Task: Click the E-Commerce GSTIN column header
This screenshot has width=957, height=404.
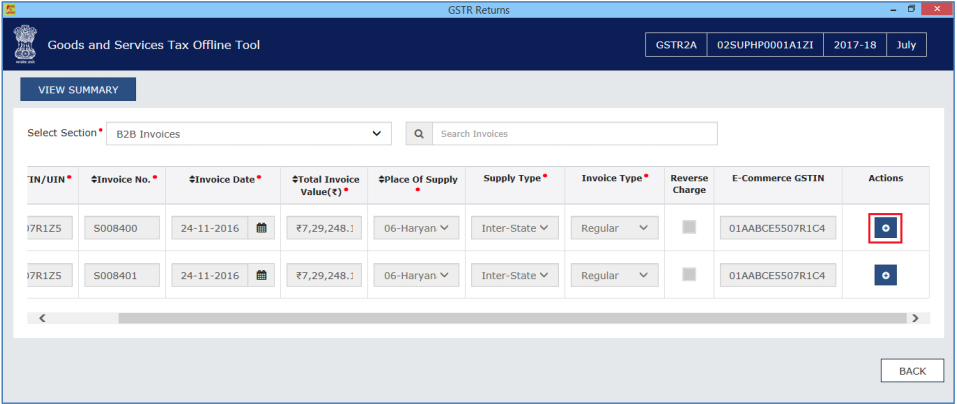Action: point(778,178)
